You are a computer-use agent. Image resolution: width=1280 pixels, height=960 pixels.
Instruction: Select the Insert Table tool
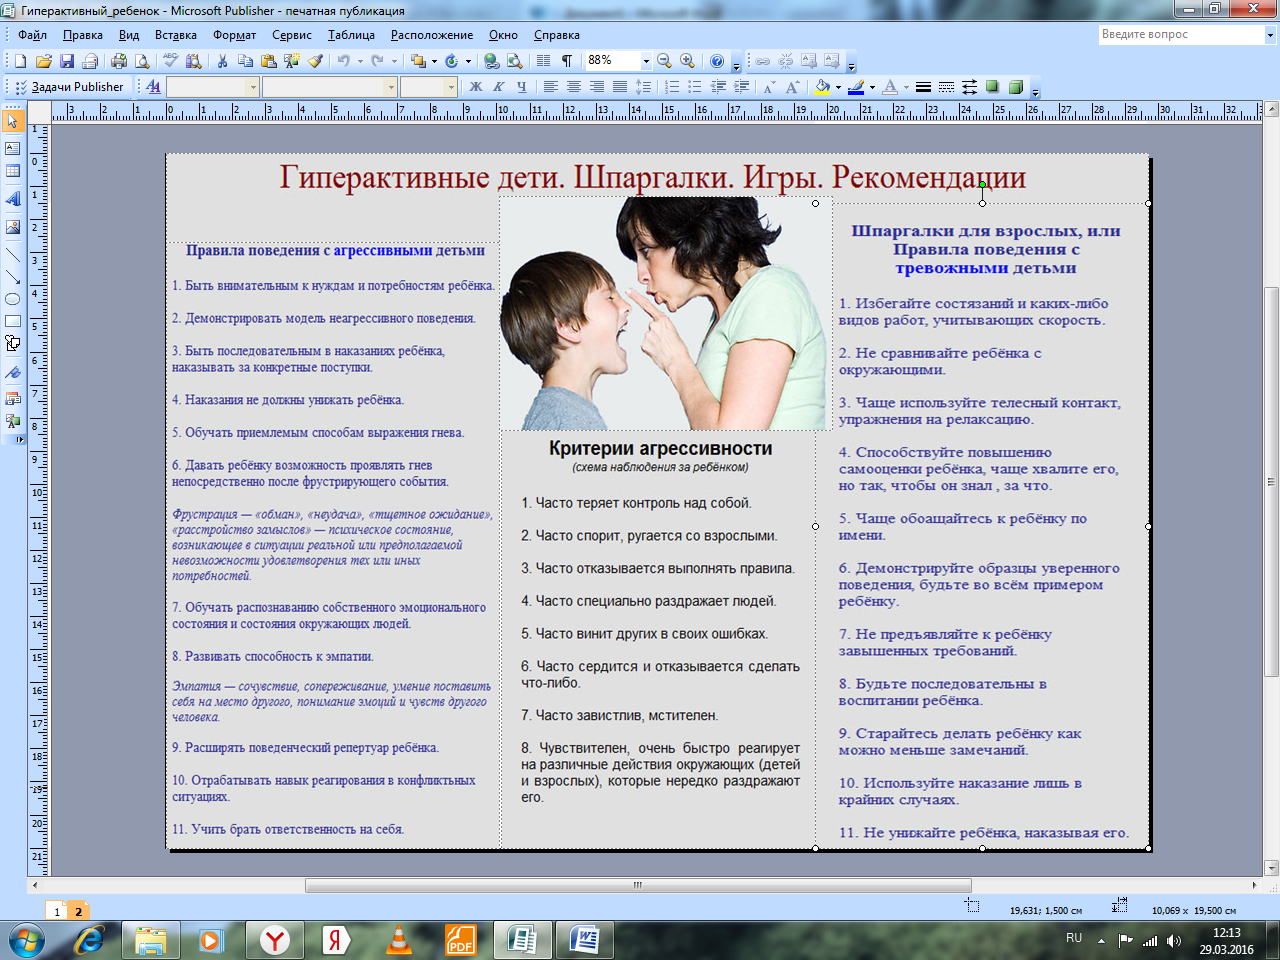tap(13, 171)
